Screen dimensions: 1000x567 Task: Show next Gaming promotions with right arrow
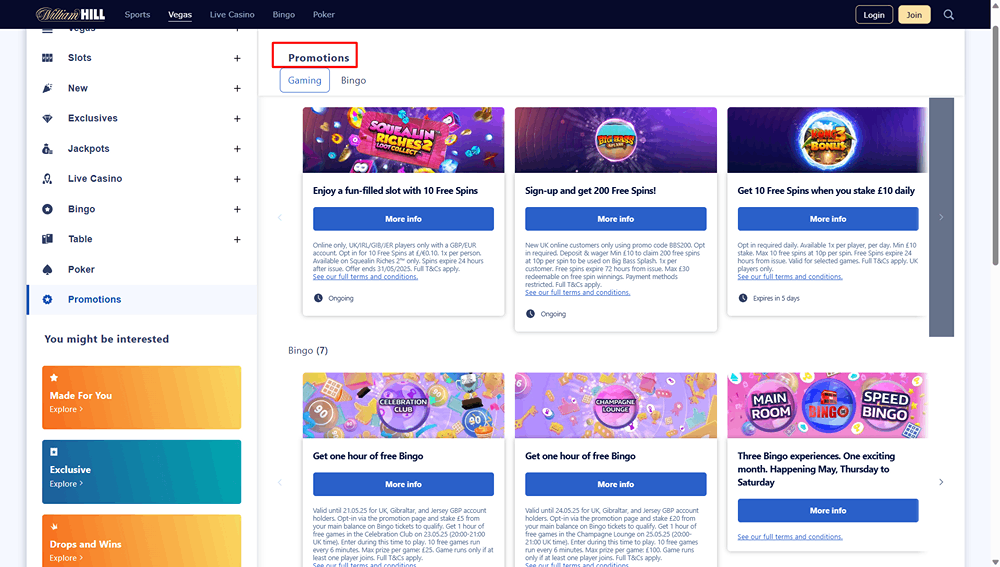941,217
